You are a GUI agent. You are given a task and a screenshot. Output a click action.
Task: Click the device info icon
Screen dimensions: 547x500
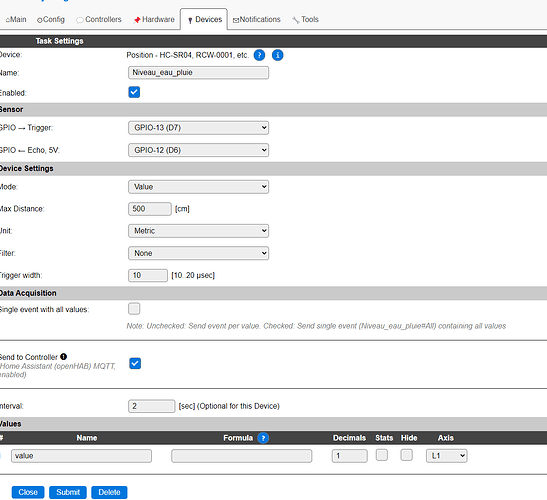click(x=278, y=55)
